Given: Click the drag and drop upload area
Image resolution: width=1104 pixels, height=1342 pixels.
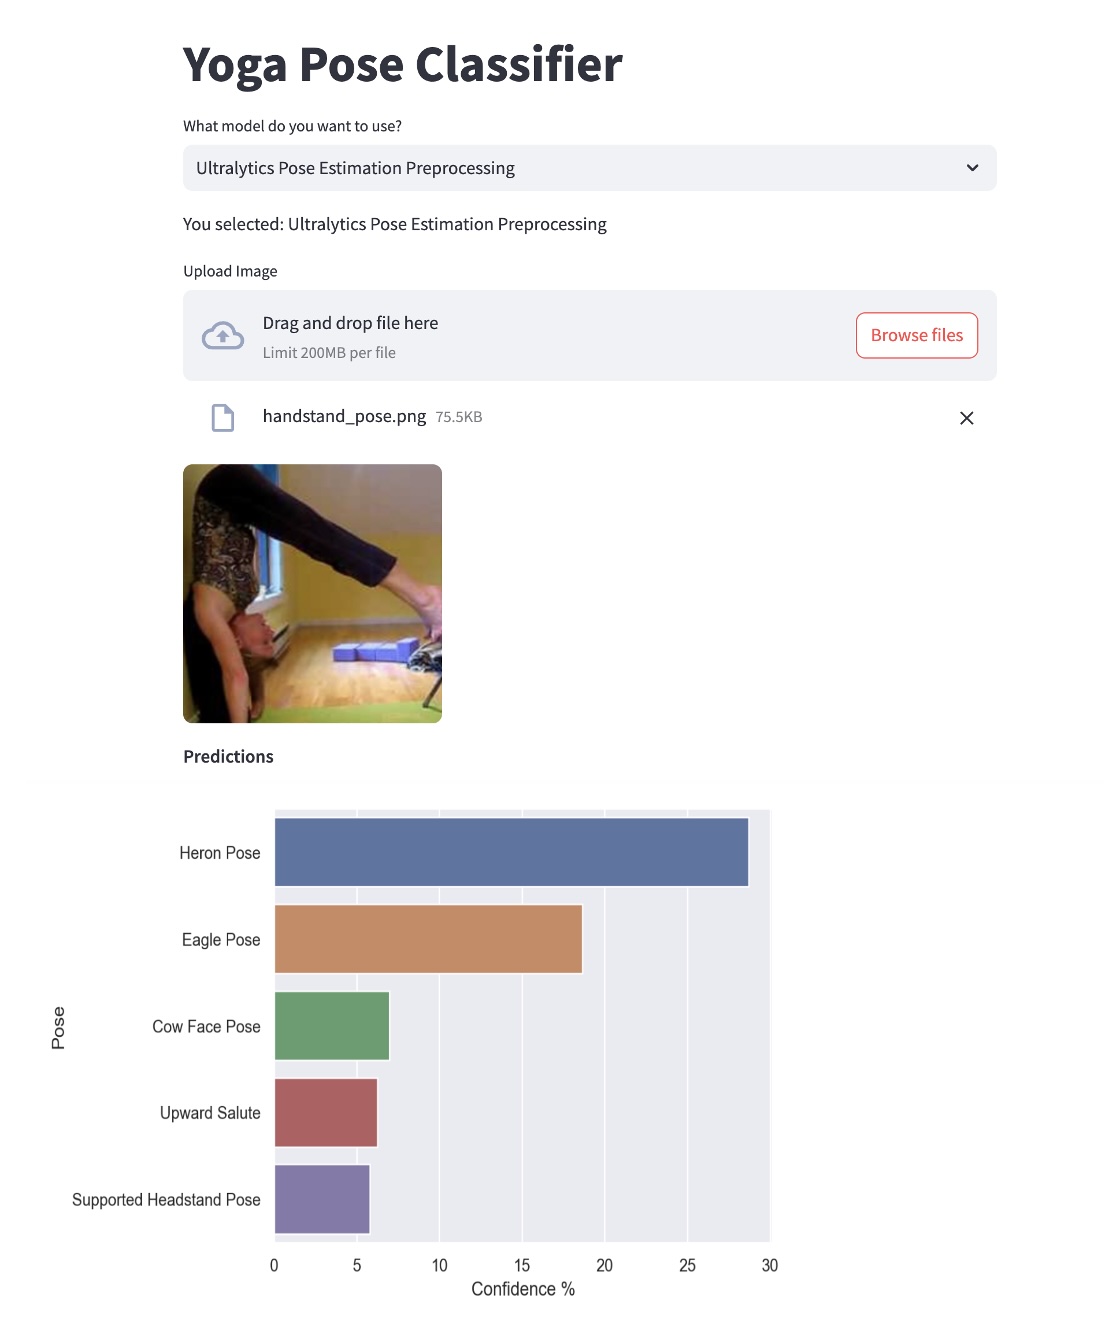Looking at the screenshot, I should 540,336.
